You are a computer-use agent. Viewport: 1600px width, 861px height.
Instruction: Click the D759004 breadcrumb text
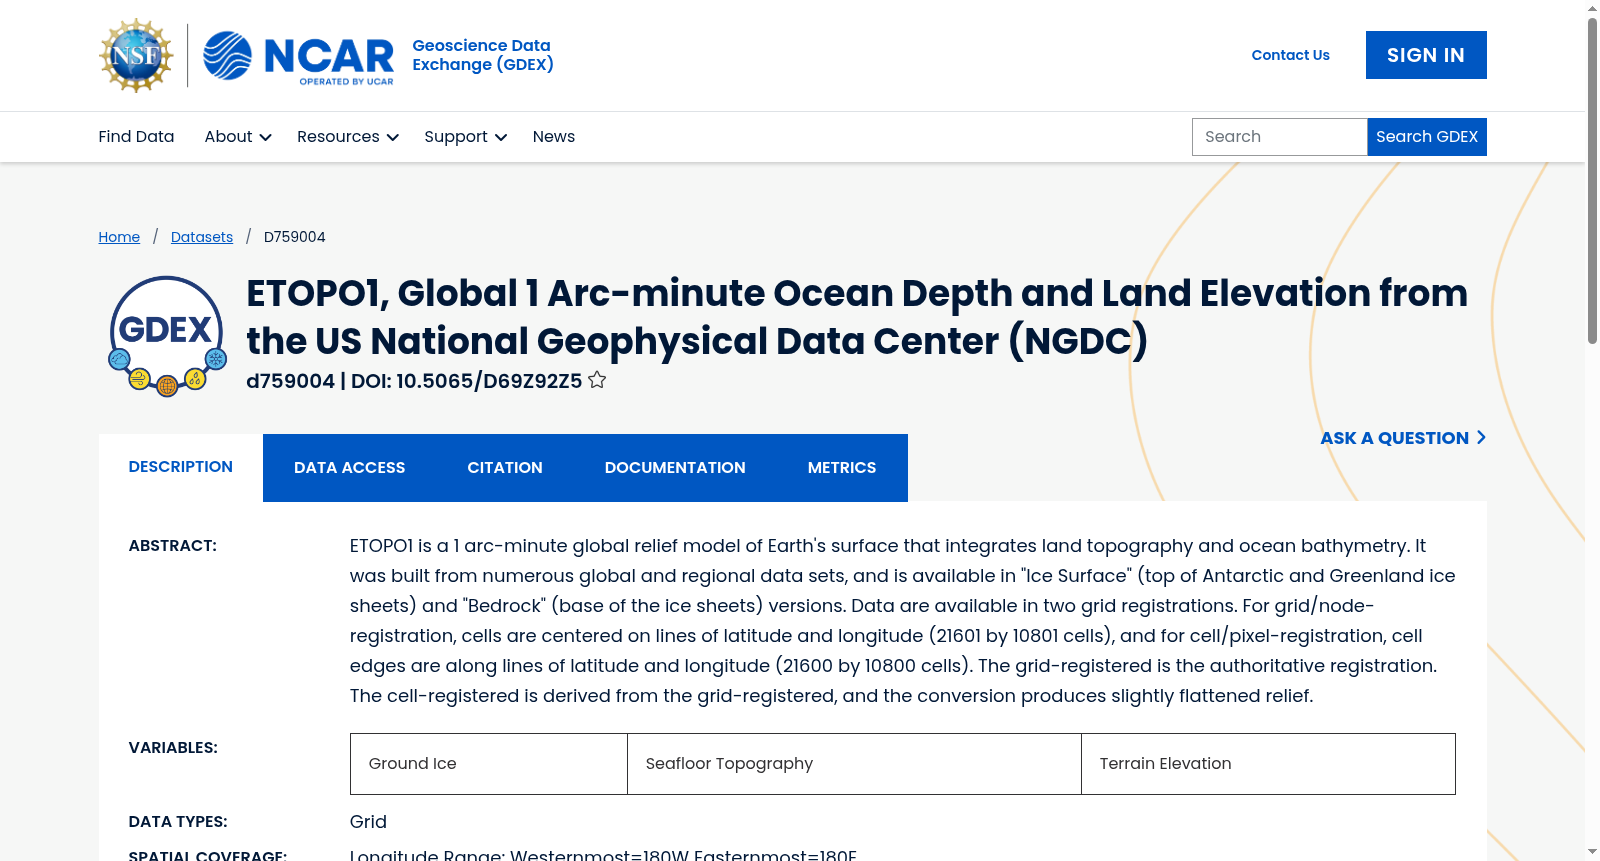(x=295, y=237)
